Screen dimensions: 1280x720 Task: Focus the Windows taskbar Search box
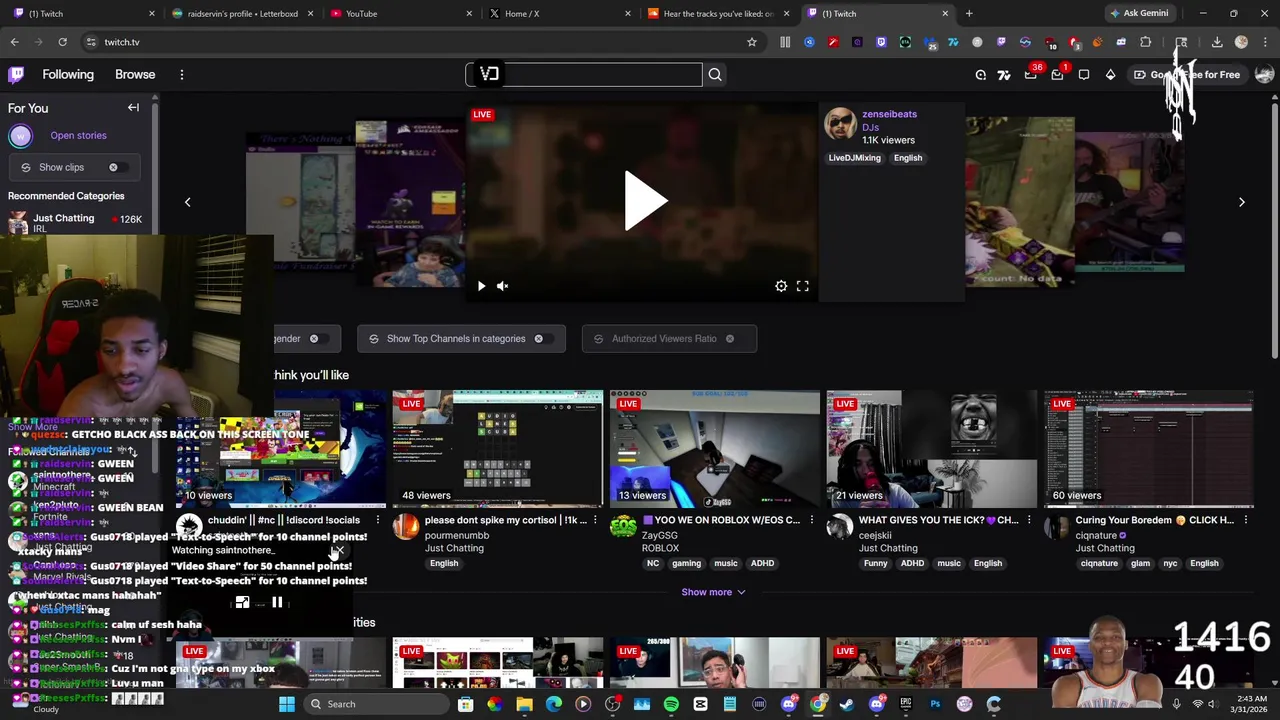pyautogui.click(x=376, y=704)
